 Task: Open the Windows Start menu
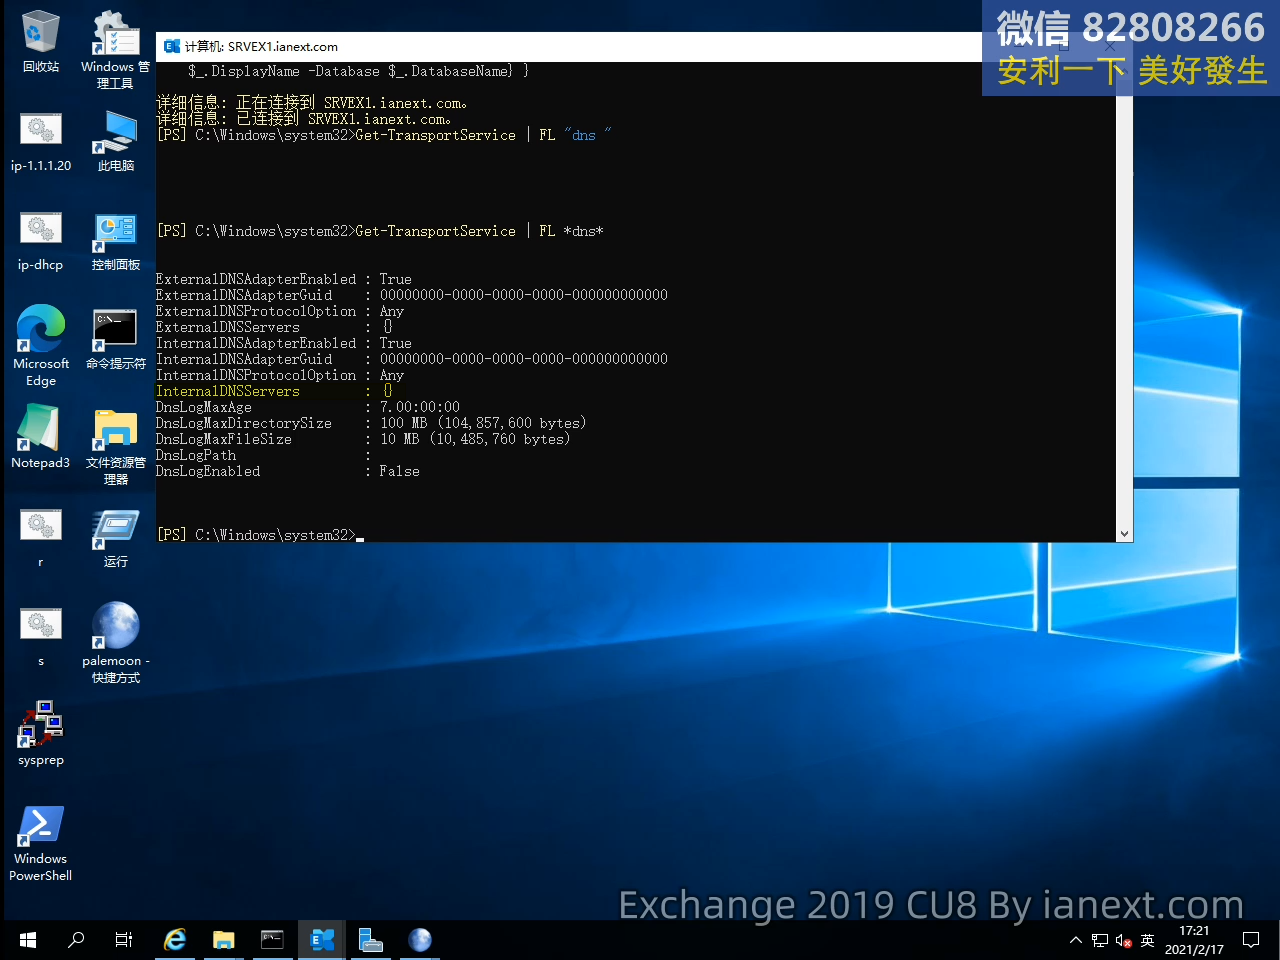point(28,940)
